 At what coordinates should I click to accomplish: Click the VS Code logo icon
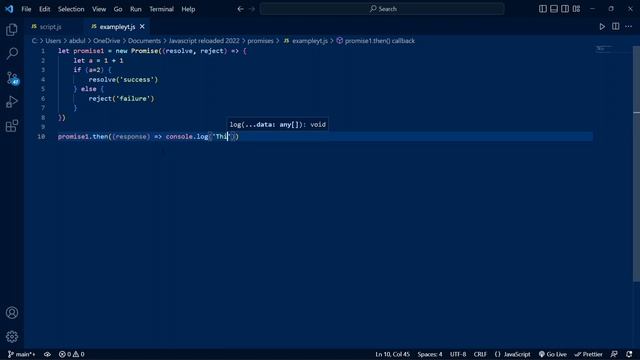click(x=9, y=9)
